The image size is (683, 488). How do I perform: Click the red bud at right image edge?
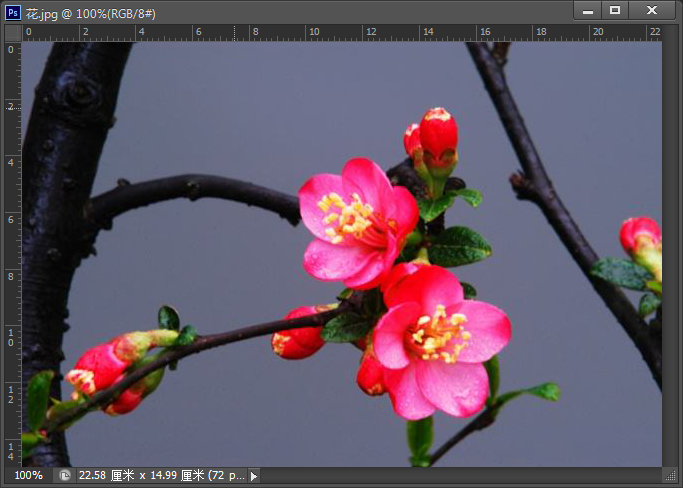[639, 236]
